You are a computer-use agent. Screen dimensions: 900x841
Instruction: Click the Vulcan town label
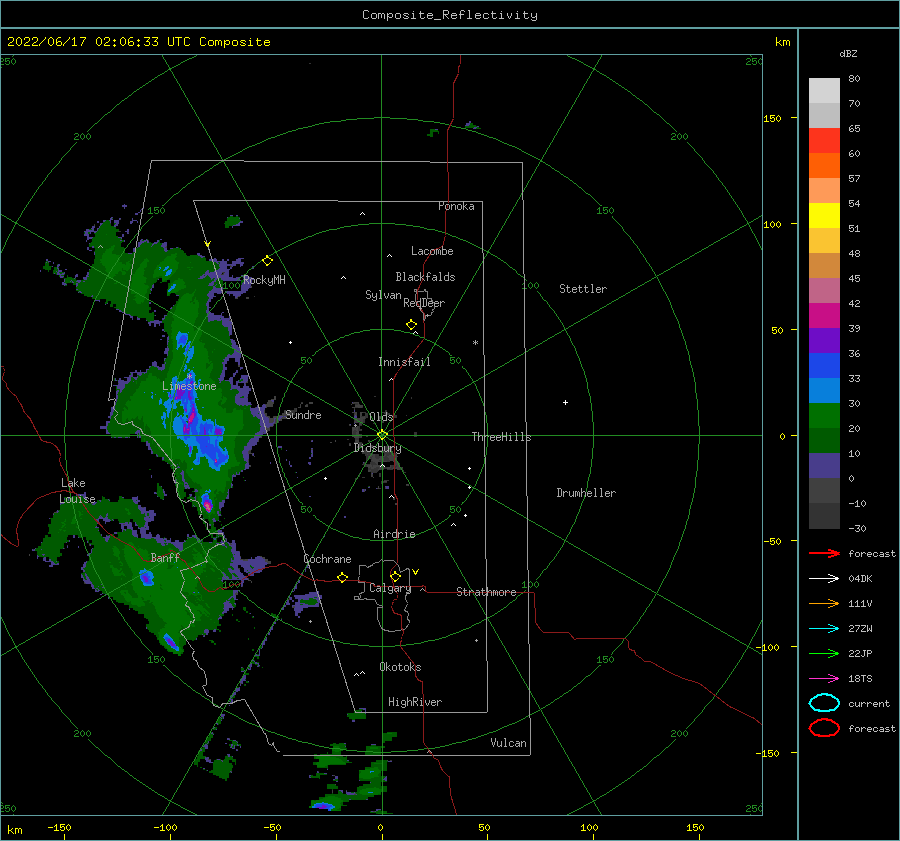coord(509,743)
